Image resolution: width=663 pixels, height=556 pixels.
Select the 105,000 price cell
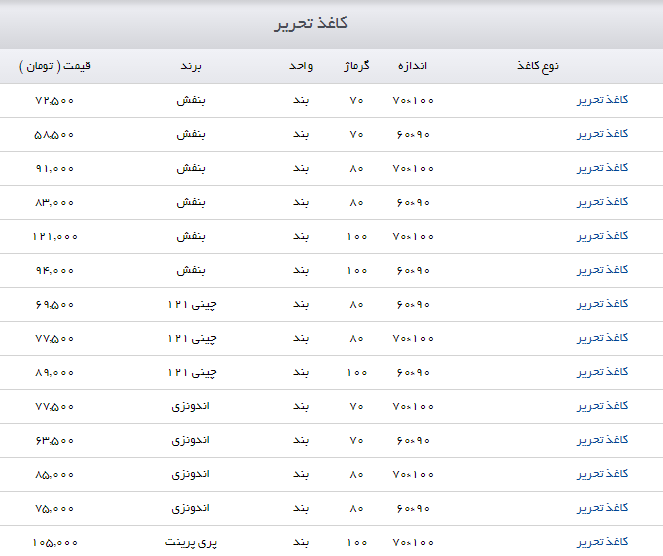tap(55, 542)
